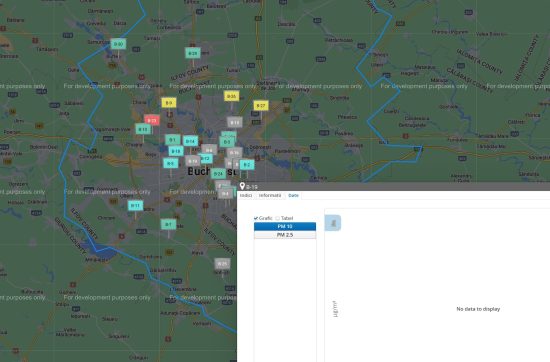550x362 pixels.
Task: Click the B-28 station marker
Action: coord(193,53)
